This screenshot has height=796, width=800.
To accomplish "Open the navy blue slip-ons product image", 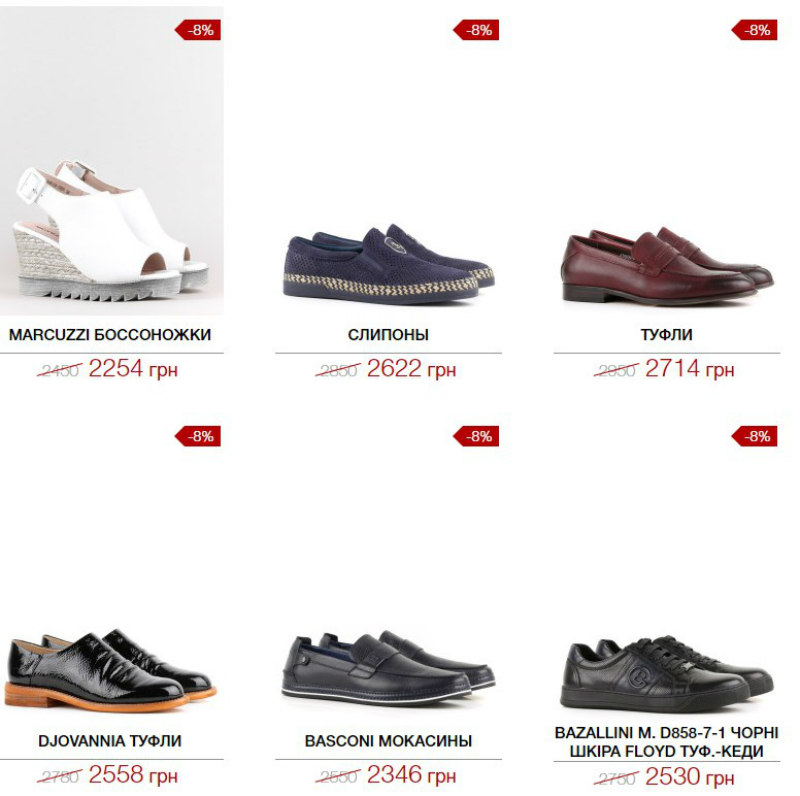I will [x=389, y=264].
